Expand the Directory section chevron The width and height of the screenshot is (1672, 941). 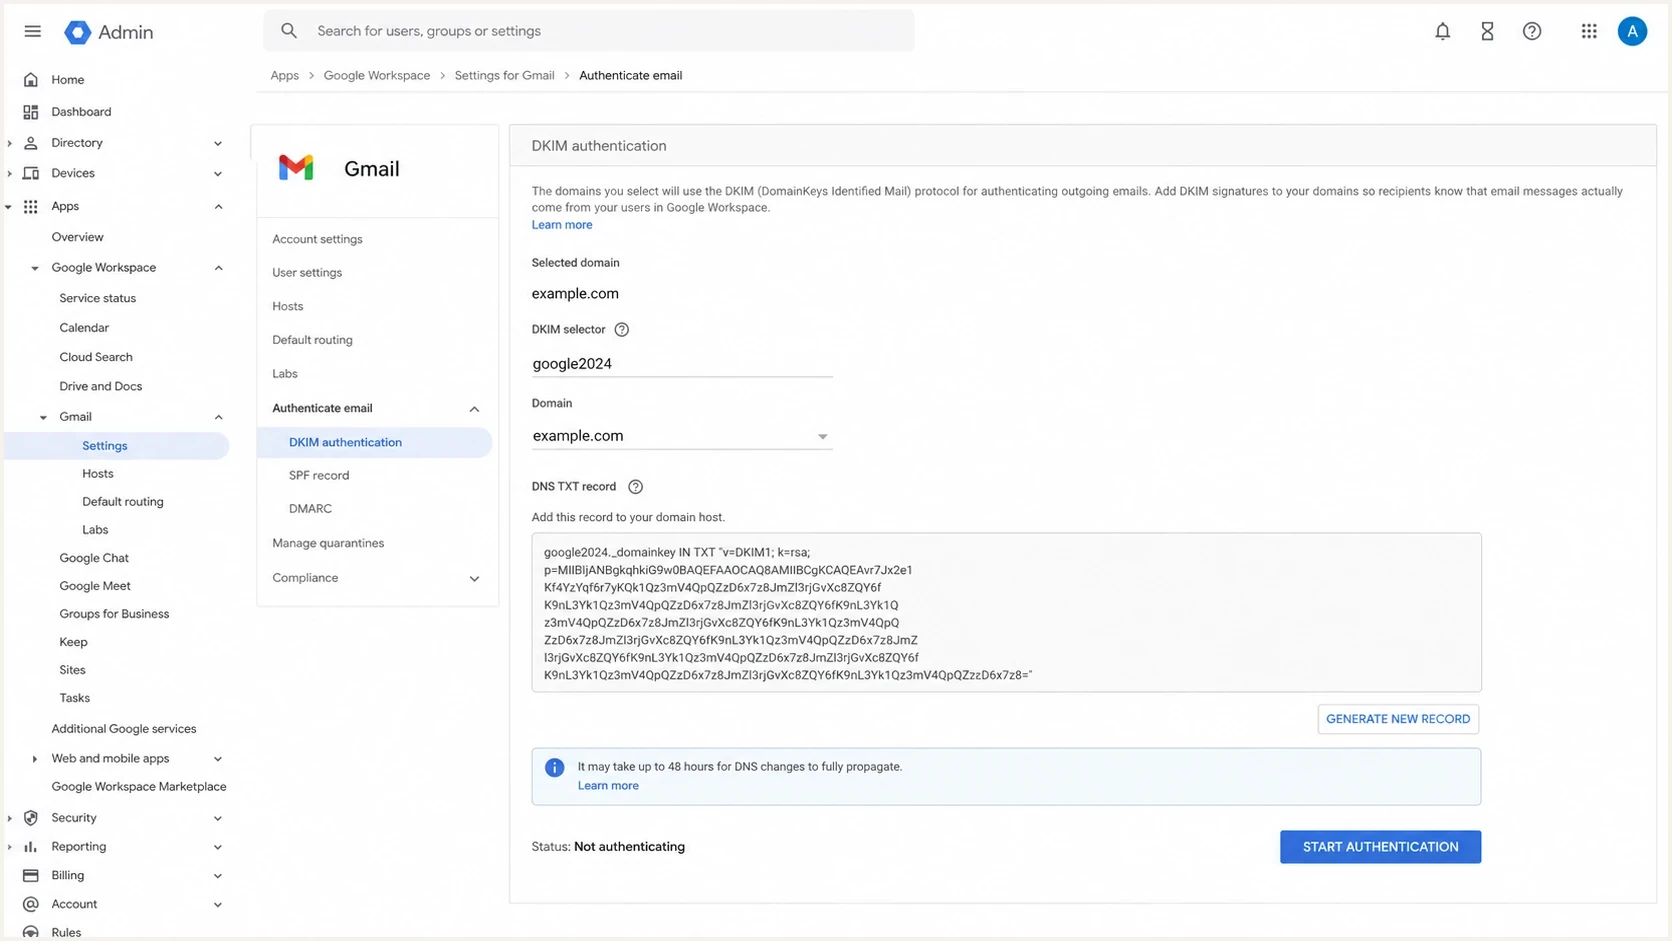point(218,143)
